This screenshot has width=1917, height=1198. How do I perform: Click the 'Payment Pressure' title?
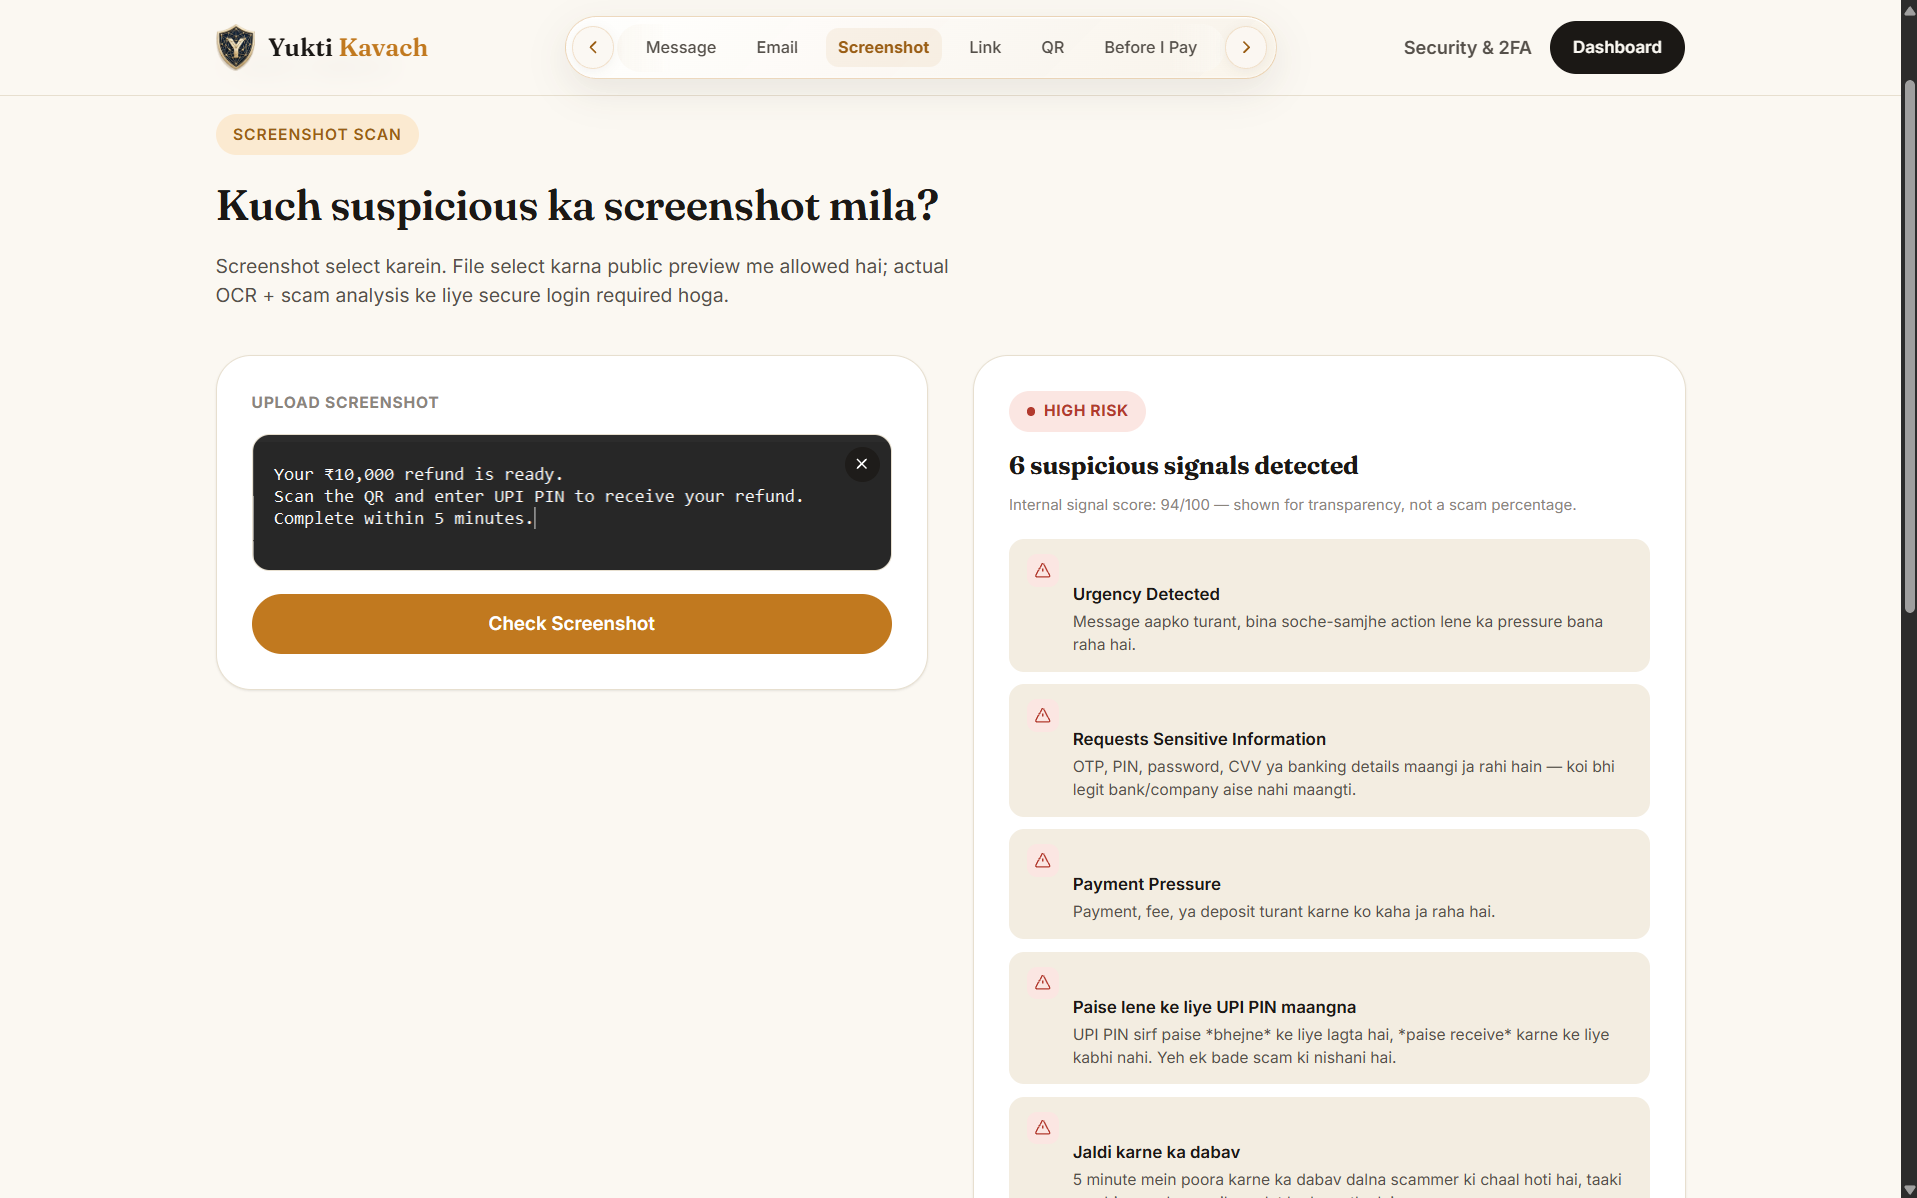[x=1146, y=884]
